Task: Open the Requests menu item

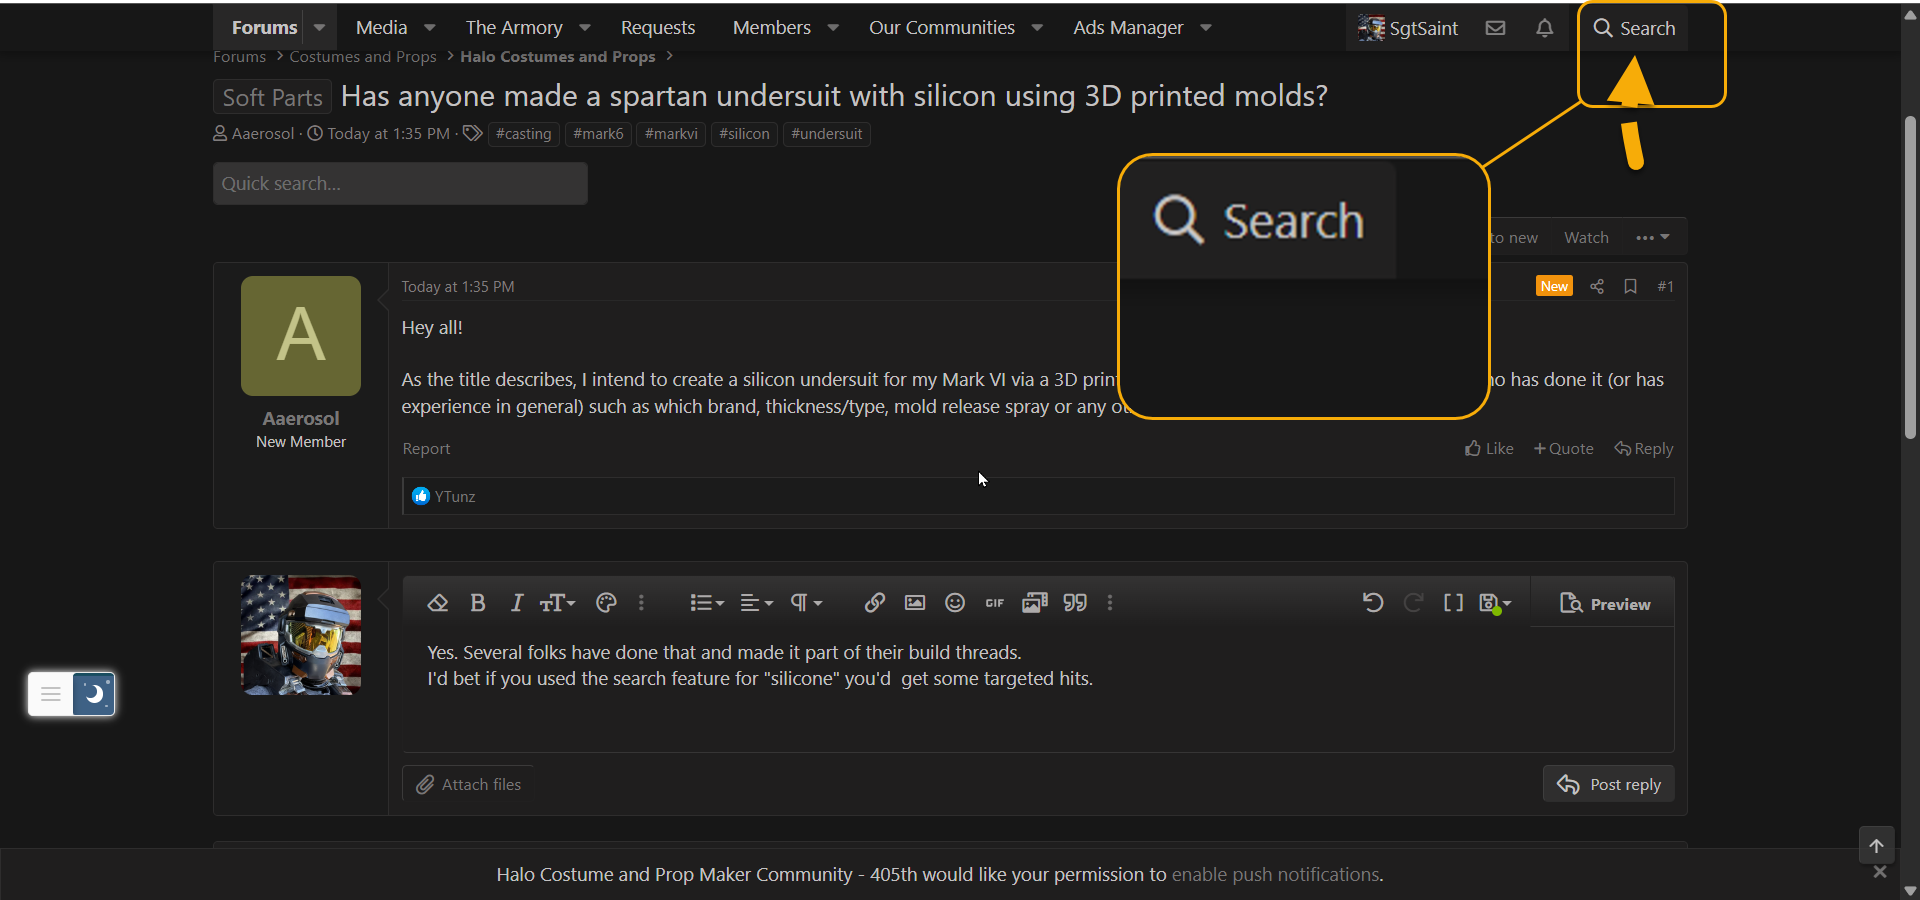Action: [657, 28]
